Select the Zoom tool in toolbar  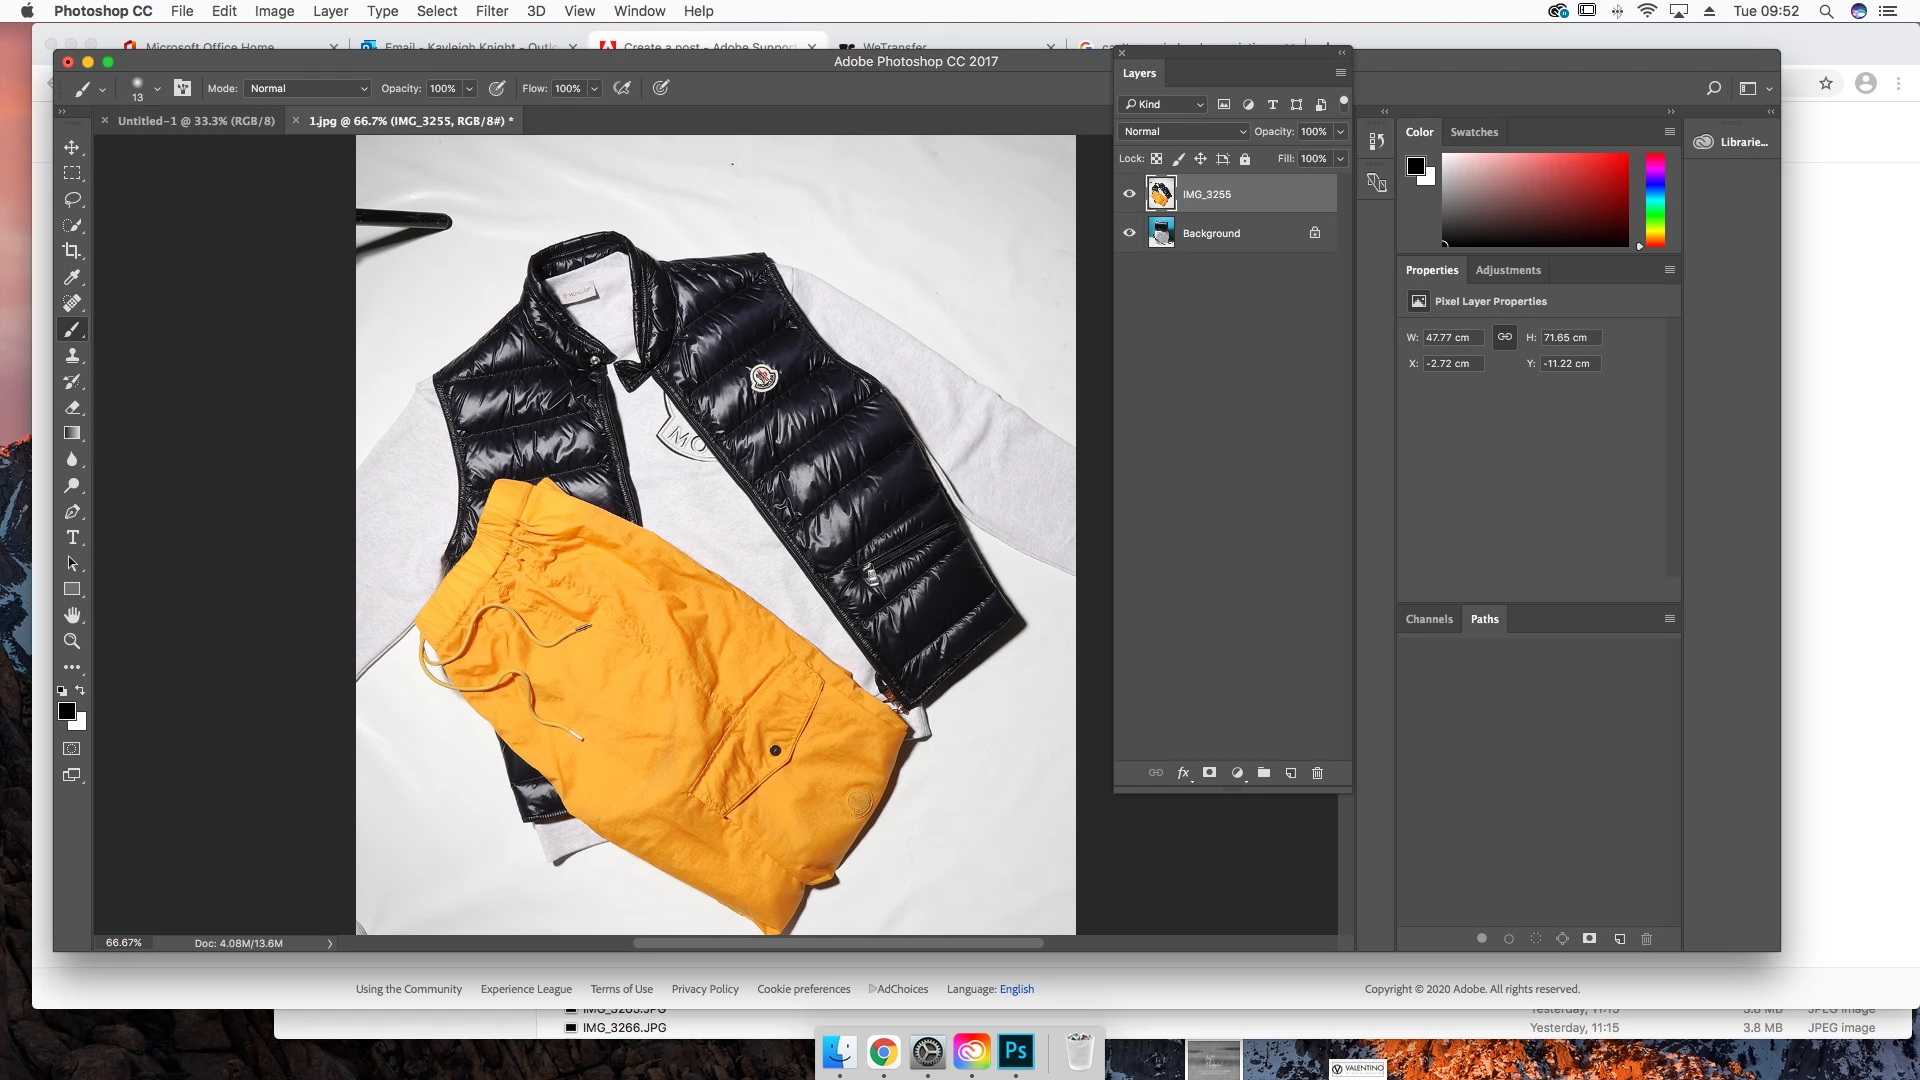[72, 642]
